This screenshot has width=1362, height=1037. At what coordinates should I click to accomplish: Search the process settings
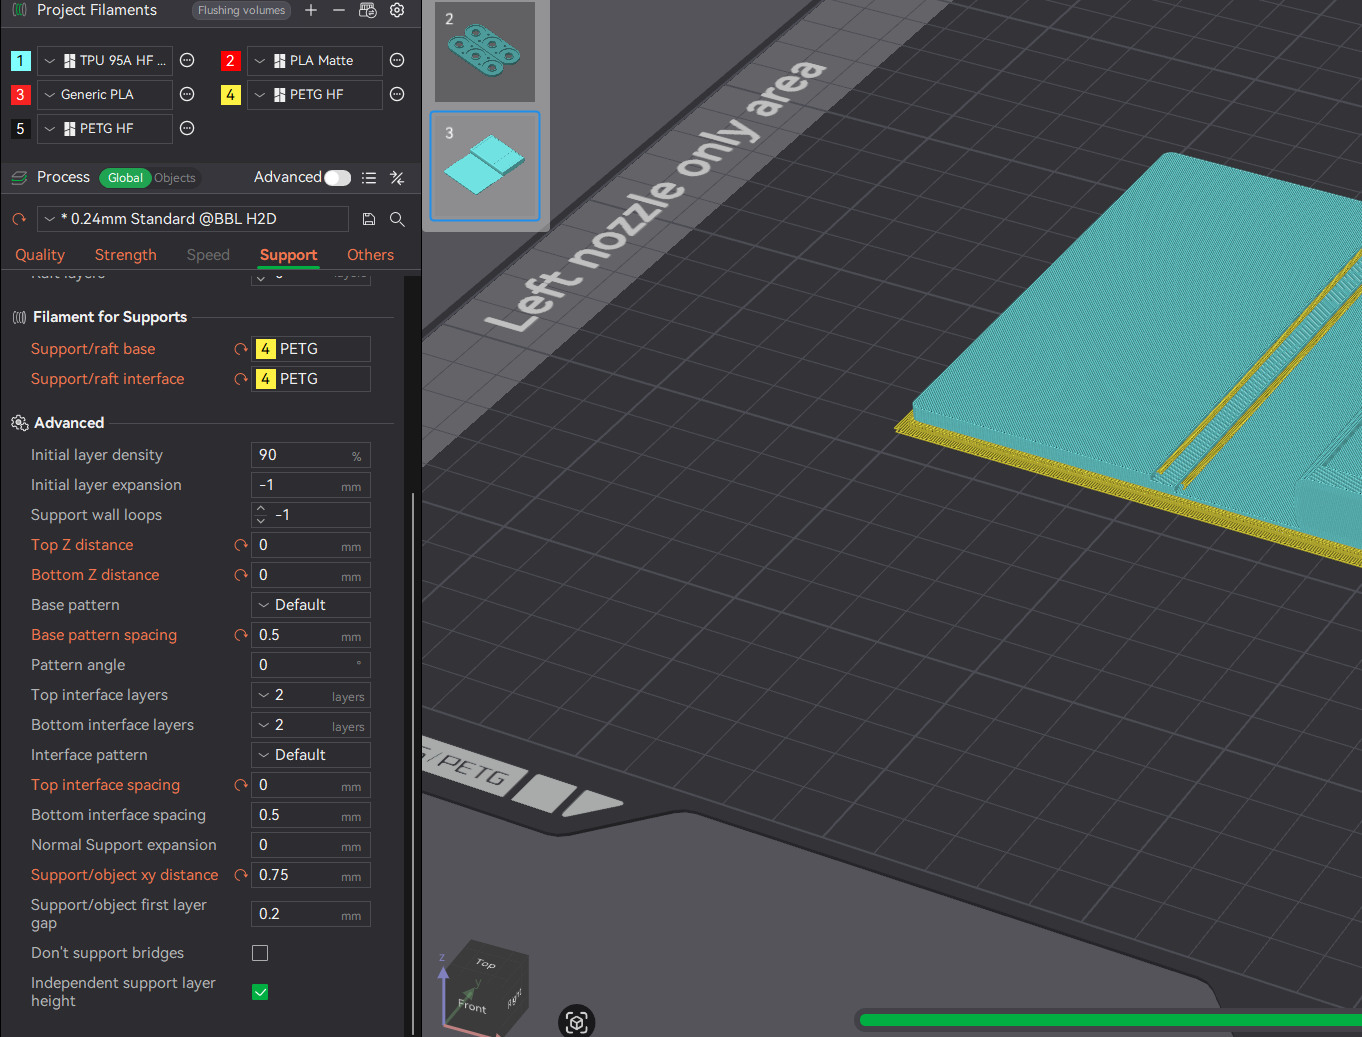[x=397, y=219]
